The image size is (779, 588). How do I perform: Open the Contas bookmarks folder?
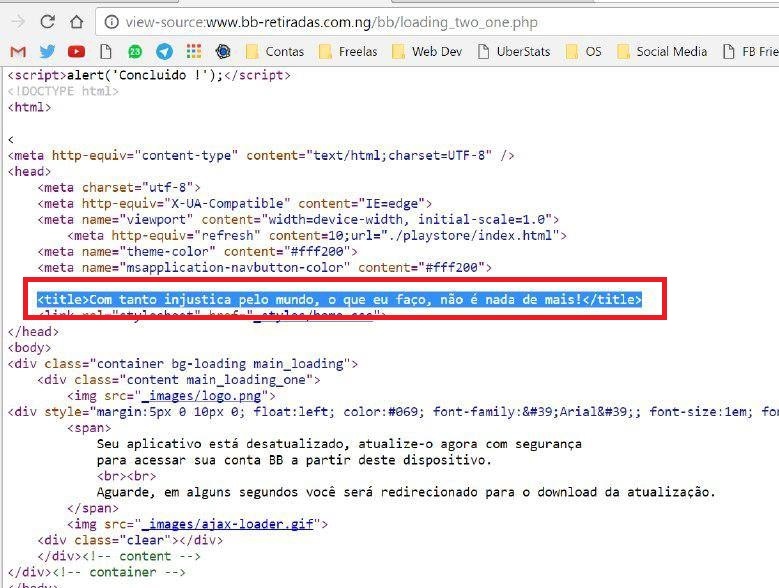click(275, 52)
